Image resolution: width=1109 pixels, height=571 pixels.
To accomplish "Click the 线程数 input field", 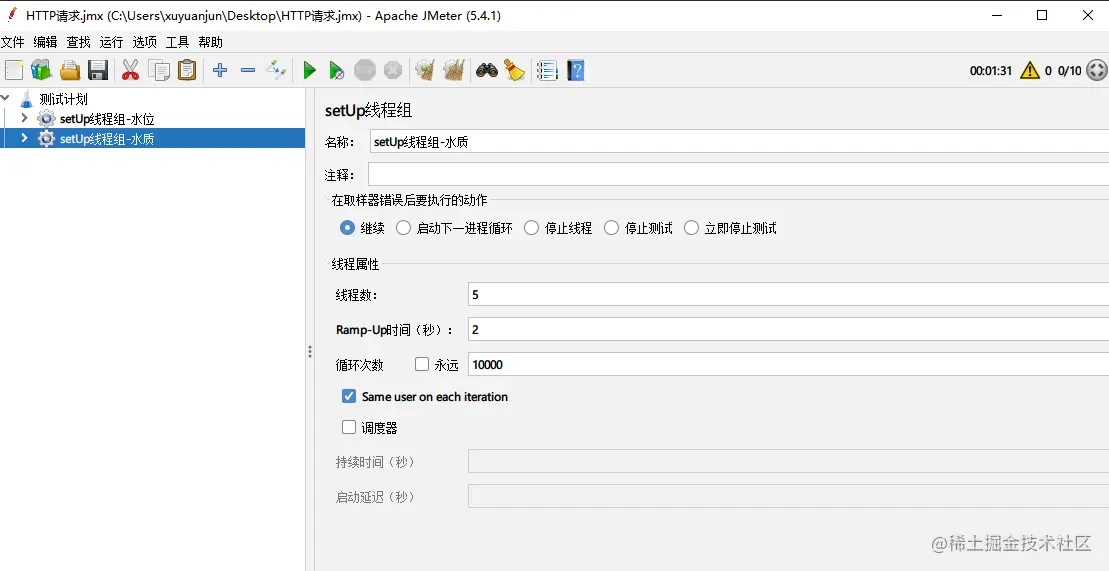I will [x=789, y=294].
